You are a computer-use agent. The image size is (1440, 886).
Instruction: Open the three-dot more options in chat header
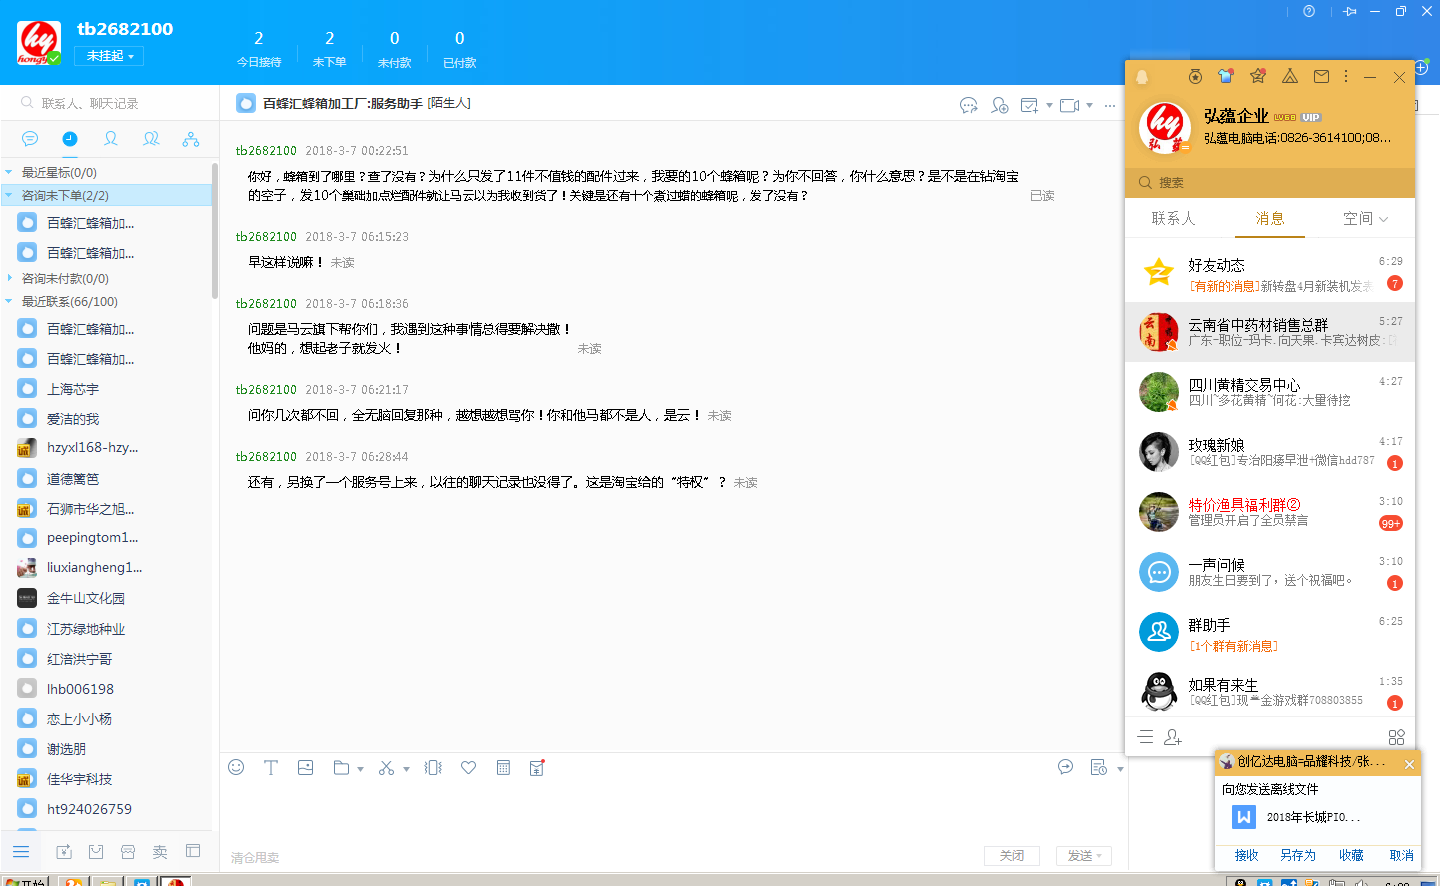(x=1110, y=105)
